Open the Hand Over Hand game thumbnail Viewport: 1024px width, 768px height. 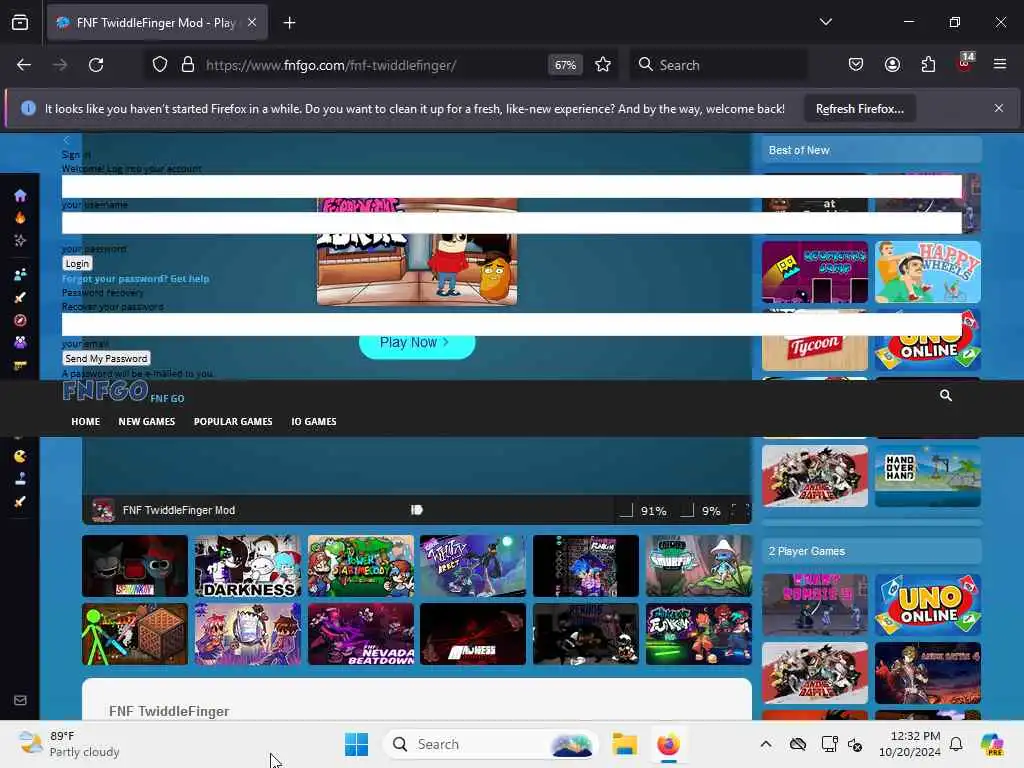tap(927, 476)
